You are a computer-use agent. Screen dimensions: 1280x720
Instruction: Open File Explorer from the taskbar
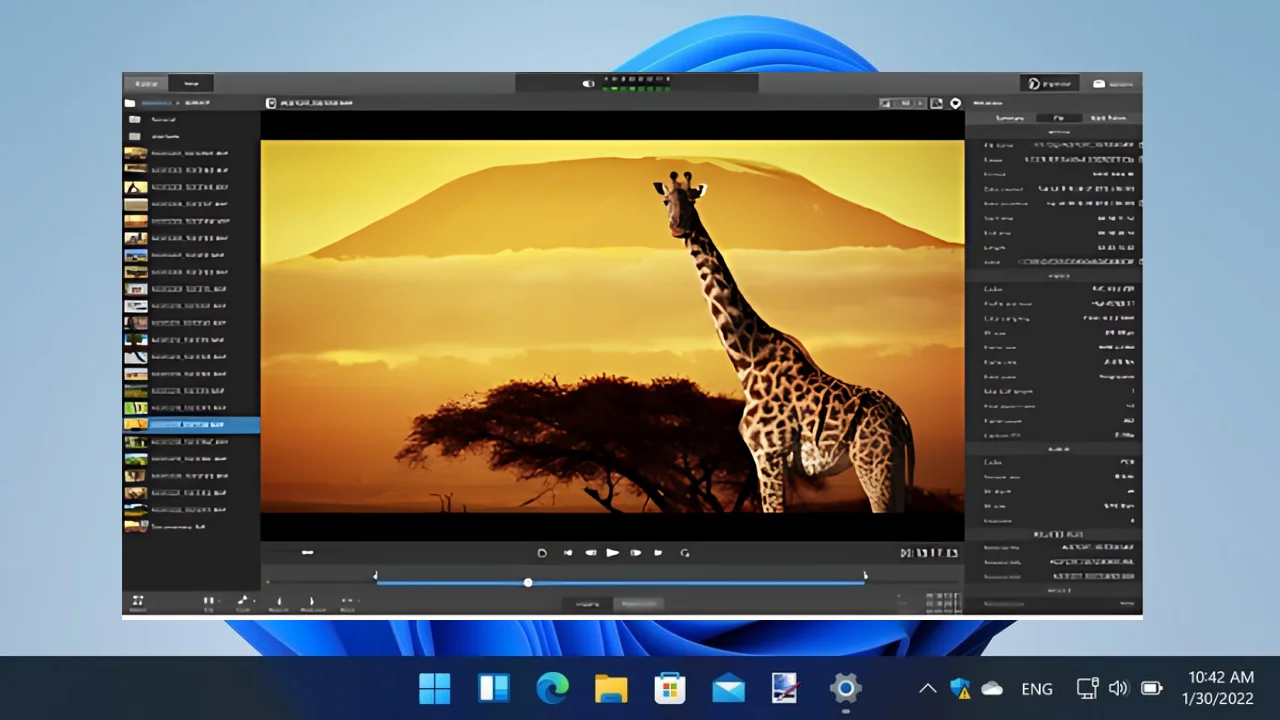(x=611, y=688)
